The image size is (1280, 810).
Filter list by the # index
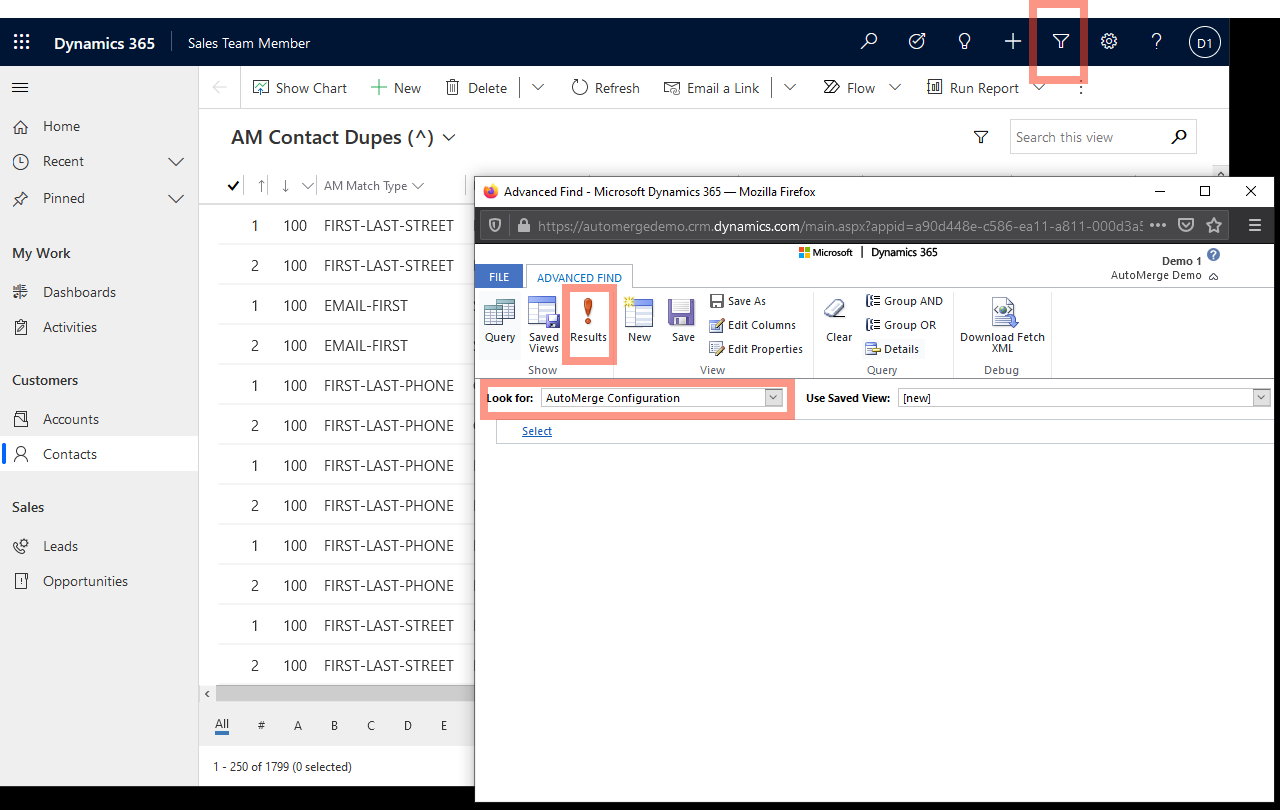[261, 726]
